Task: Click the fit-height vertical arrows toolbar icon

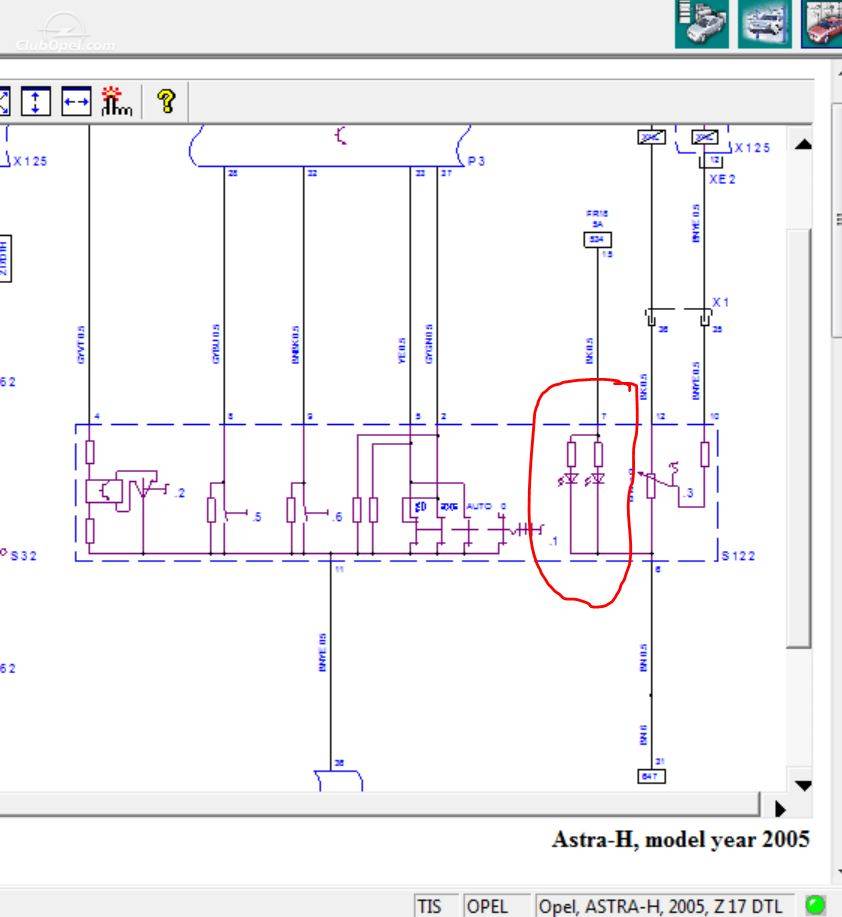Action: [36, 101]
